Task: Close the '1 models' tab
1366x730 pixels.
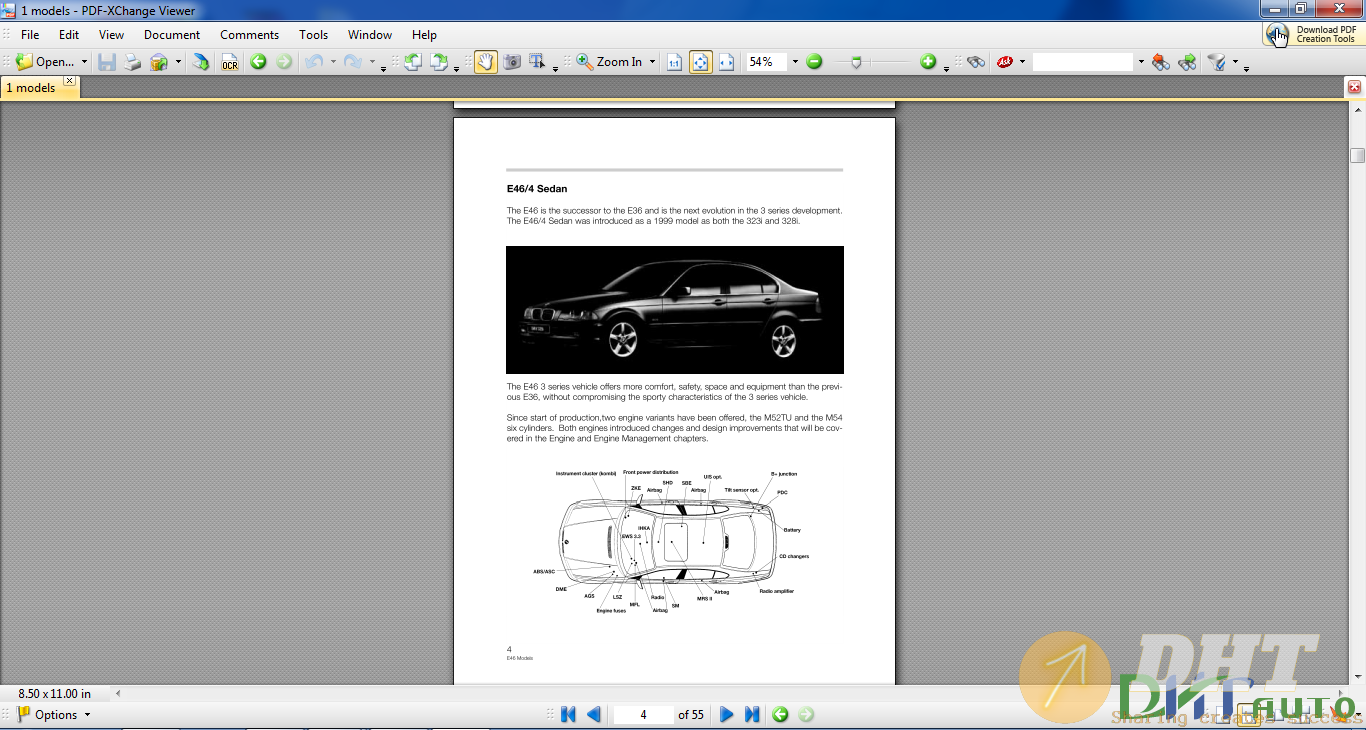Action: [x=70, y=81]
